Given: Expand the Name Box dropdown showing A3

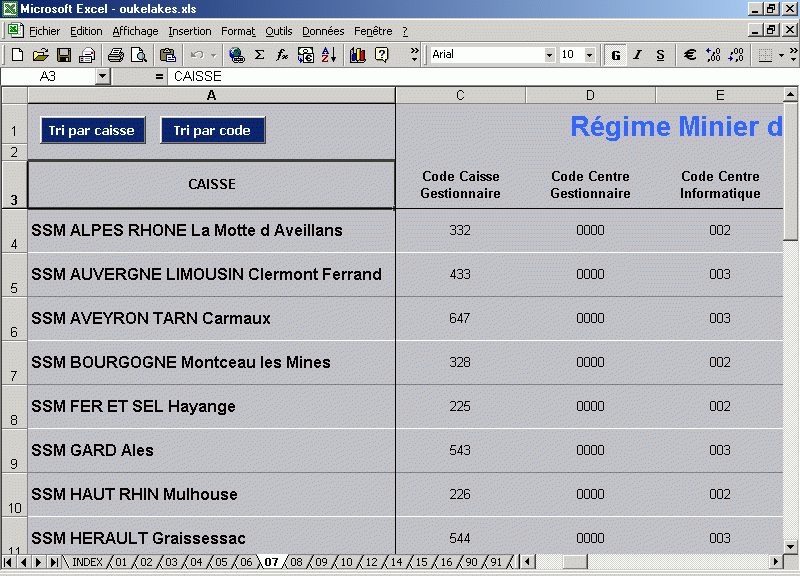Looking at the screenshot, I should [x=102, y=76].
